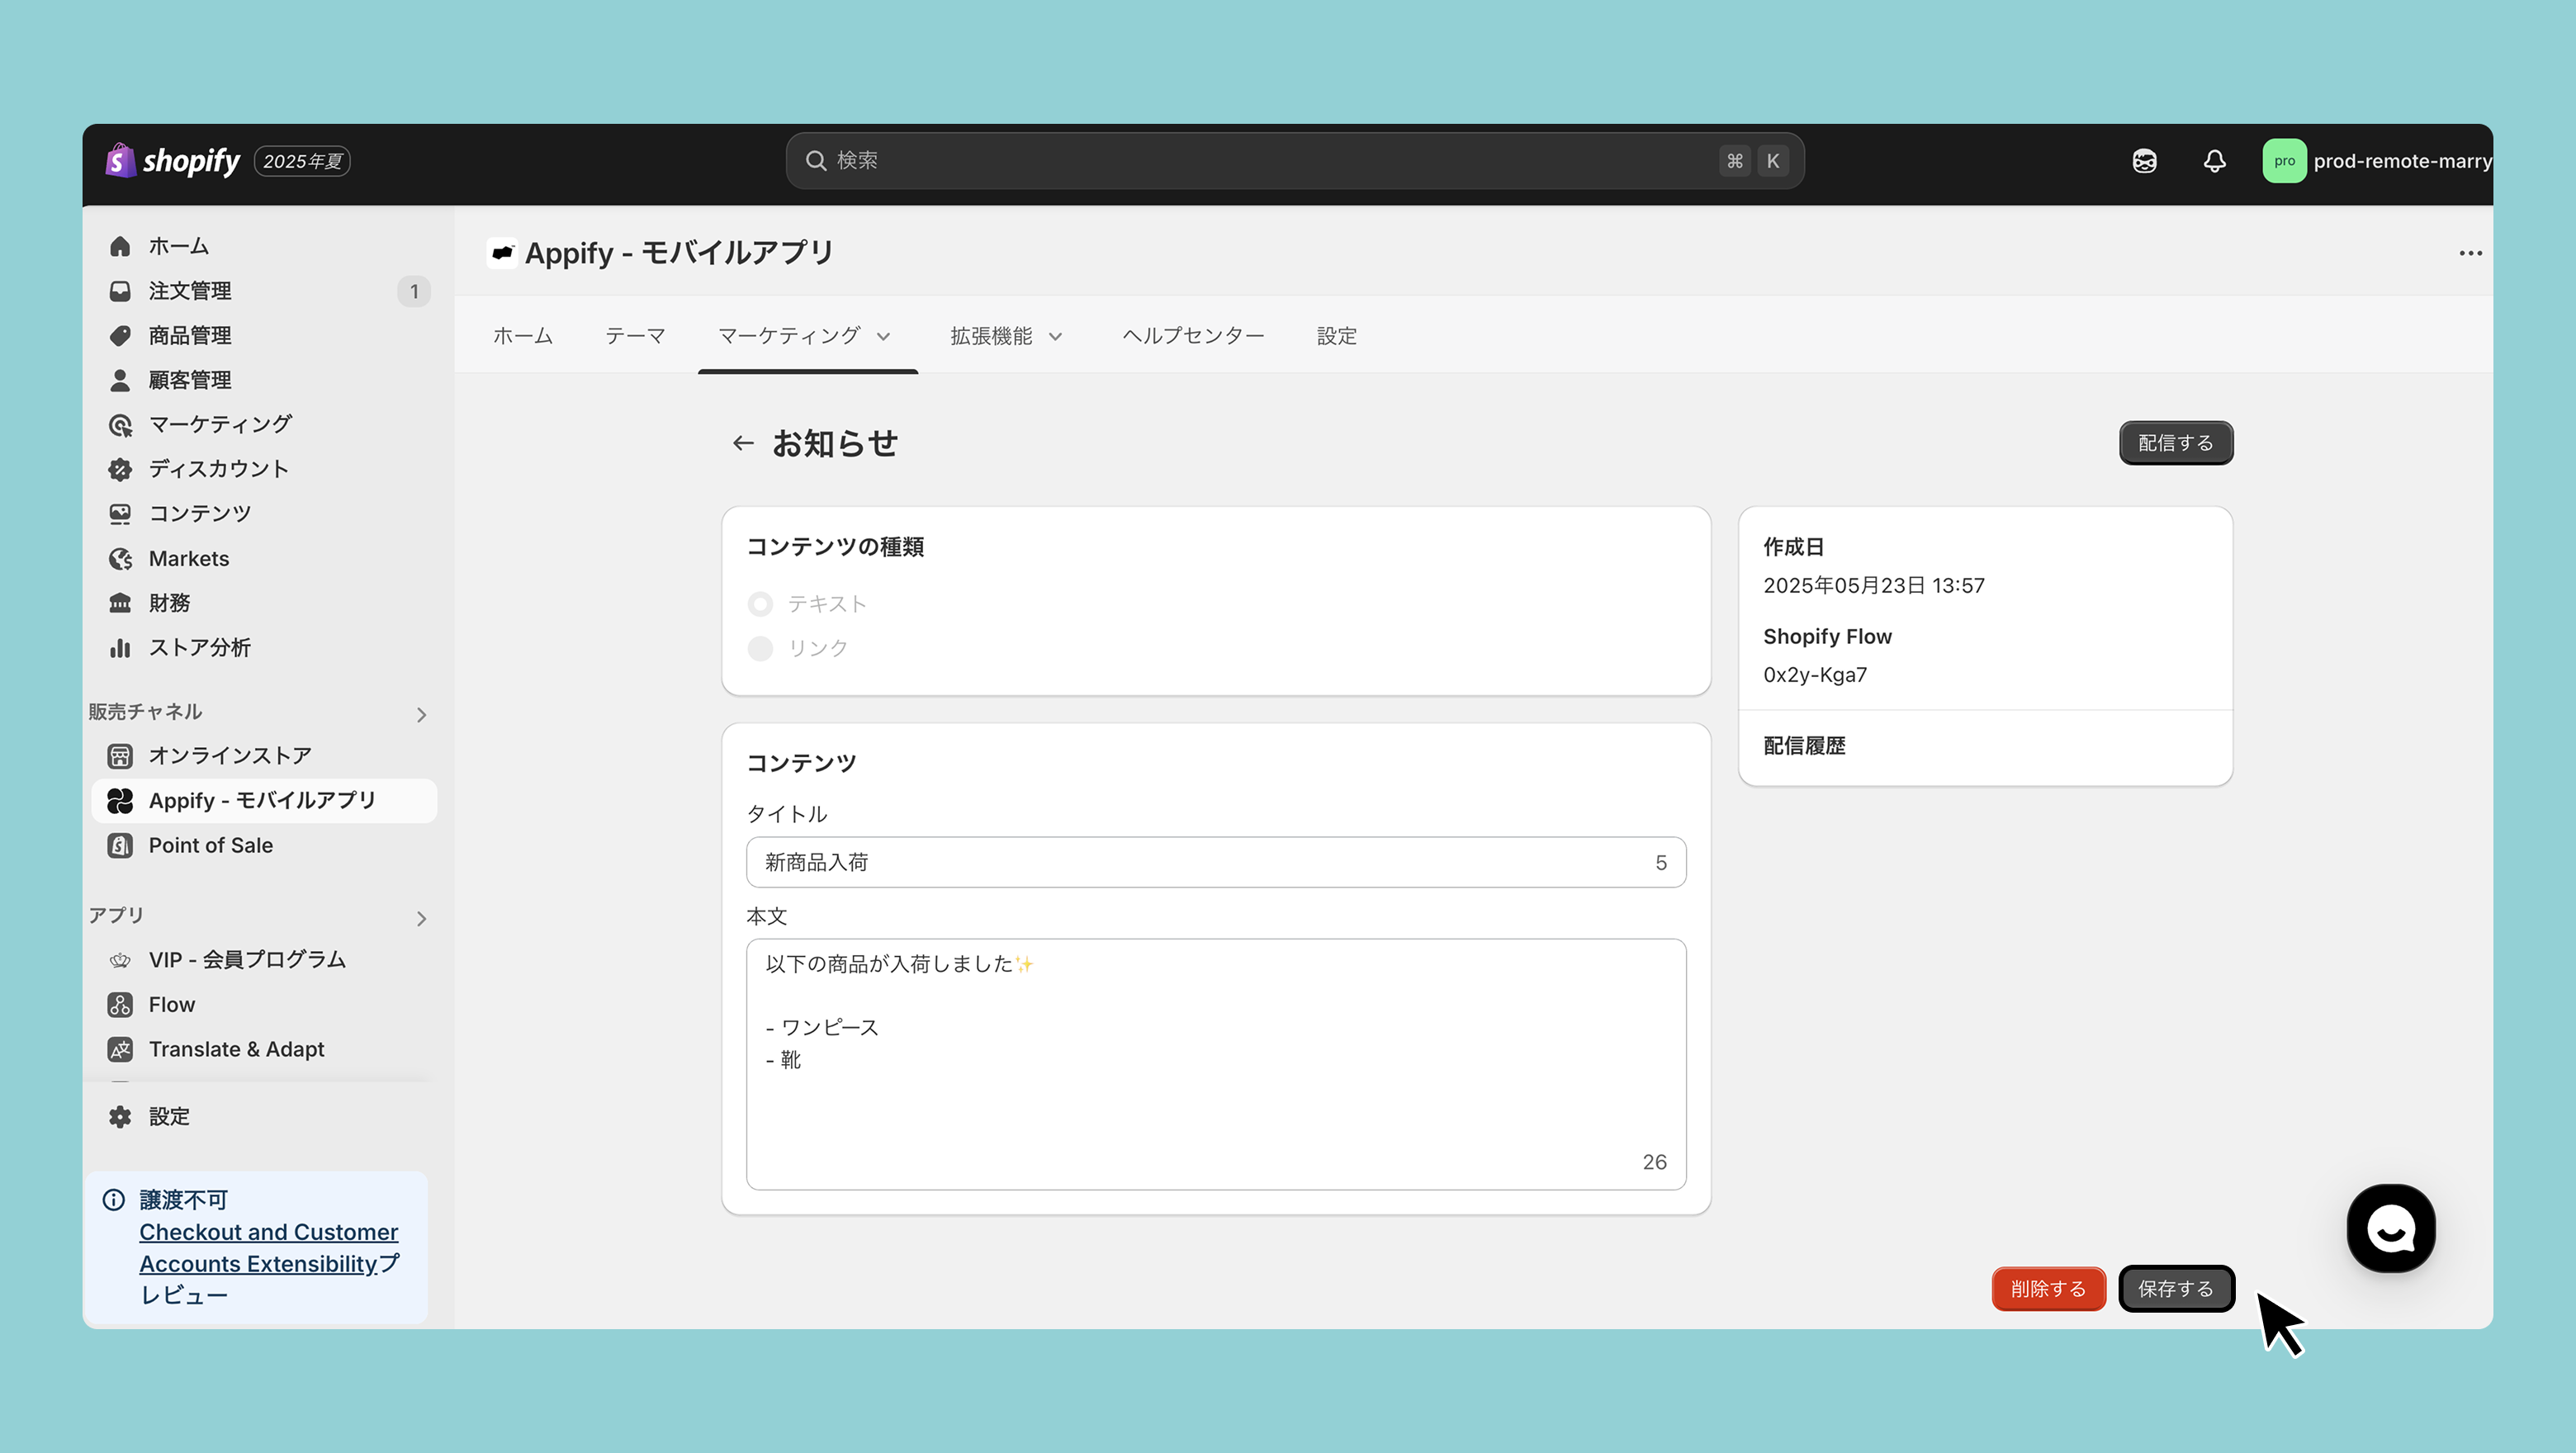Click the back arrow next to お知らせ
The width and height of the screenshot is (2576, 1453).
click(742, 443)
